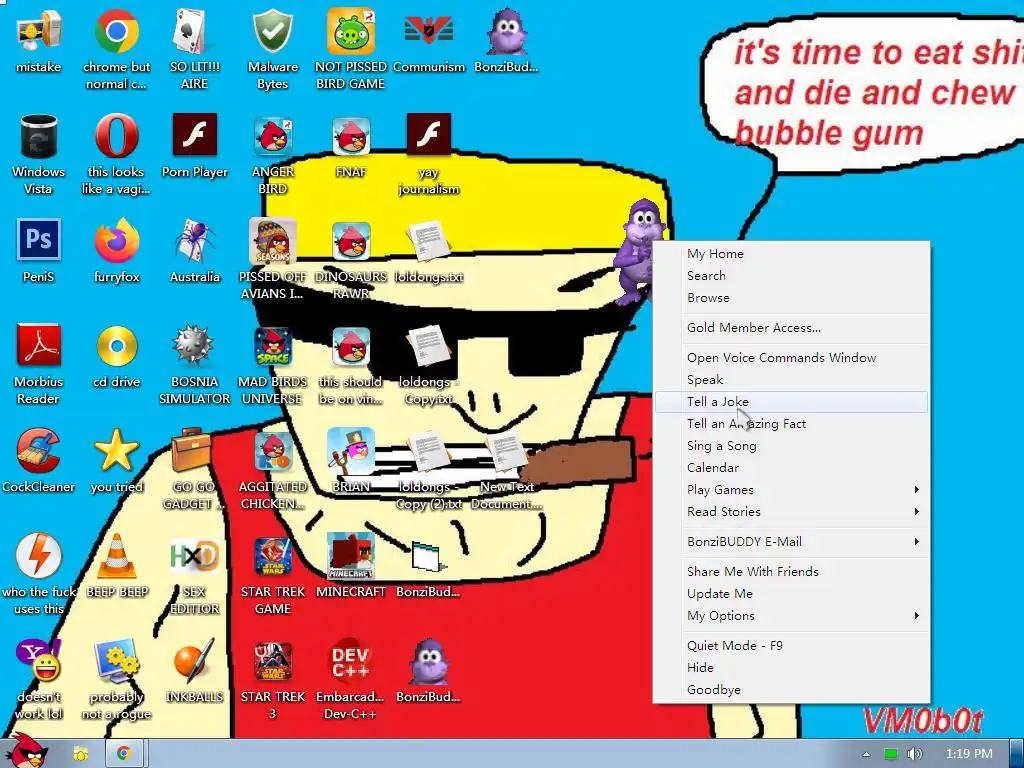The height and width of the screenshot is (768, 1024).
Task: Open Gold Member Access menu item
Action: pos(791,328)
